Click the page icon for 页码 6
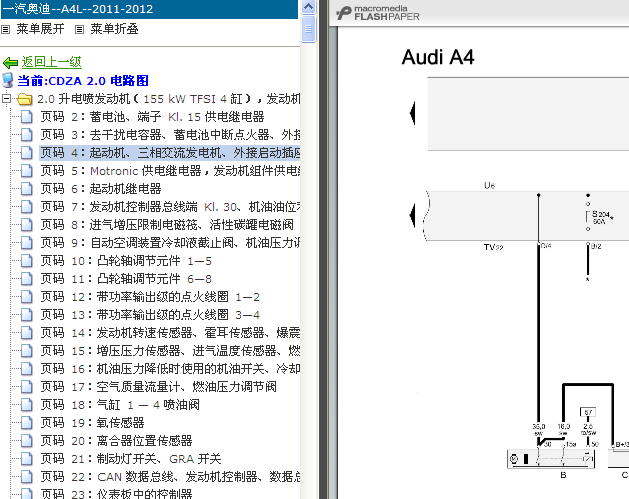Image resolution: width=629 pixels, height=499 pixels. (26, 189)
